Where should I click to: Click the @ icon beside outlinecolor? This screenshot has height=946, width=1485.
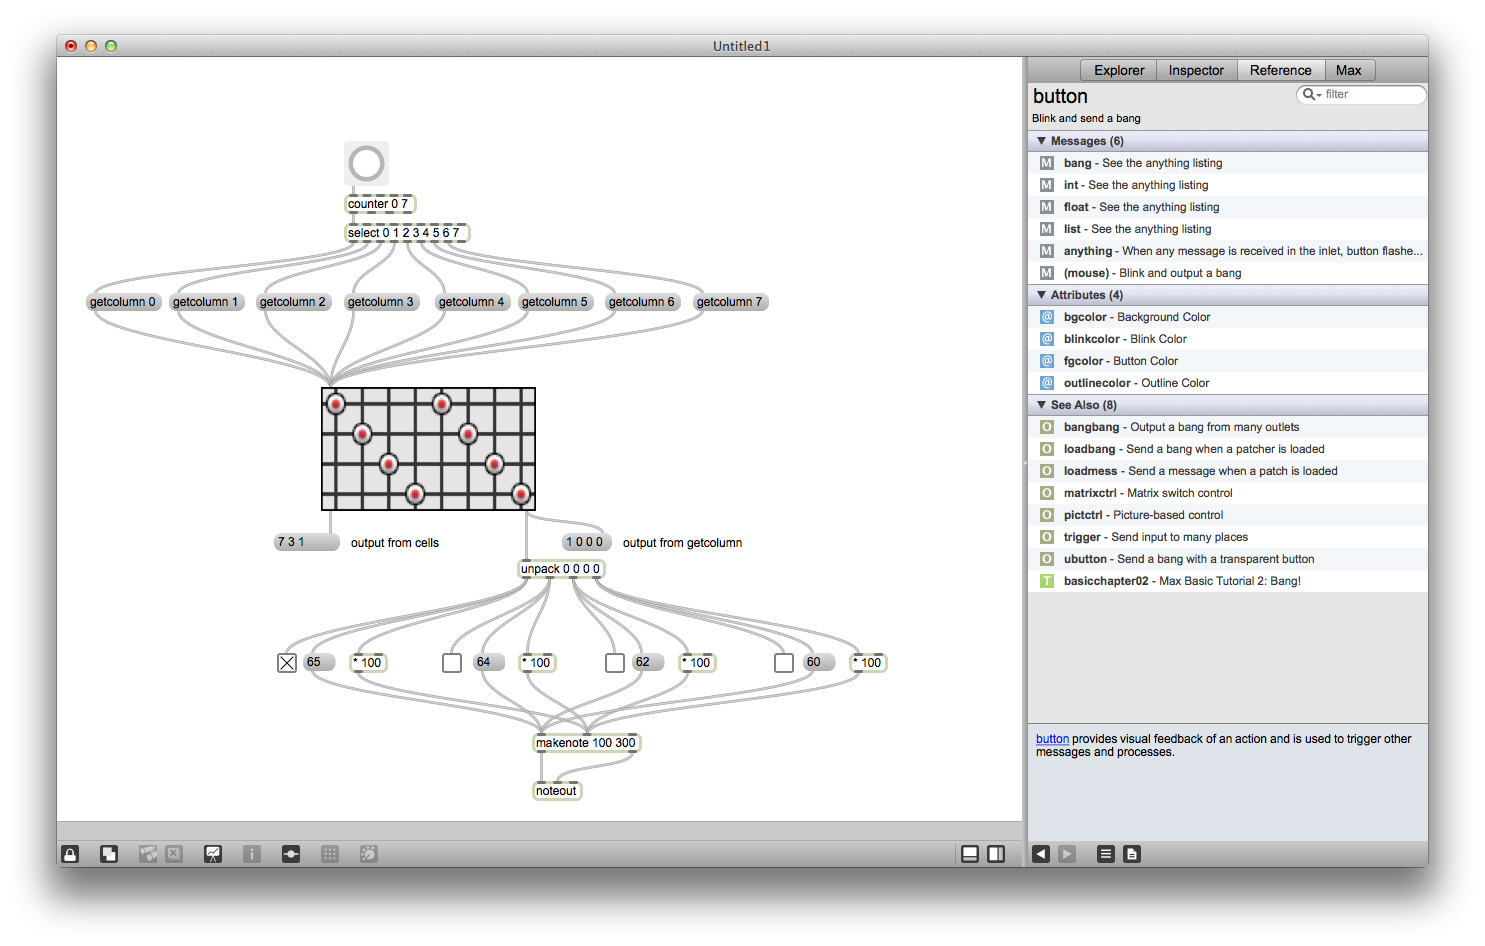pos(1046,383)
